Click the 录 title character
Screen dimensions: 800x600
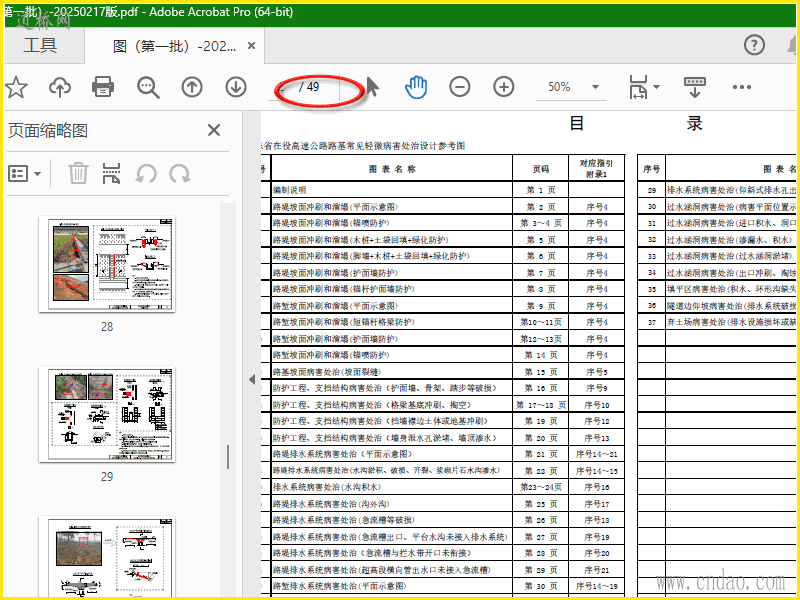[694, 123]
